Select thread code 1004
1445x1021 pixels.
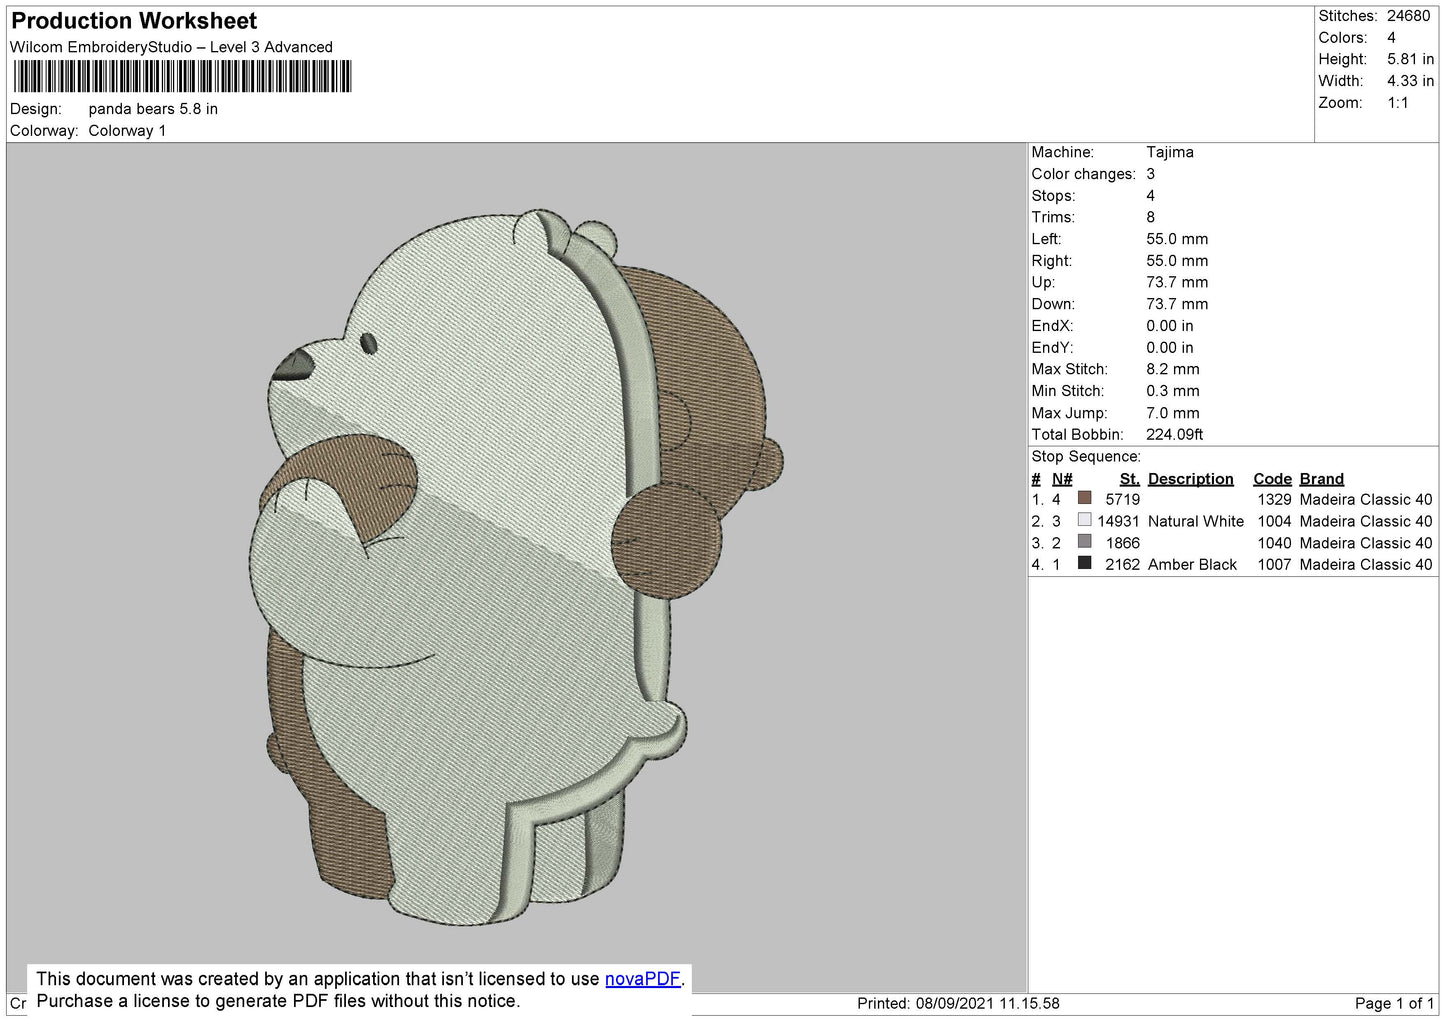(1274, 521)
